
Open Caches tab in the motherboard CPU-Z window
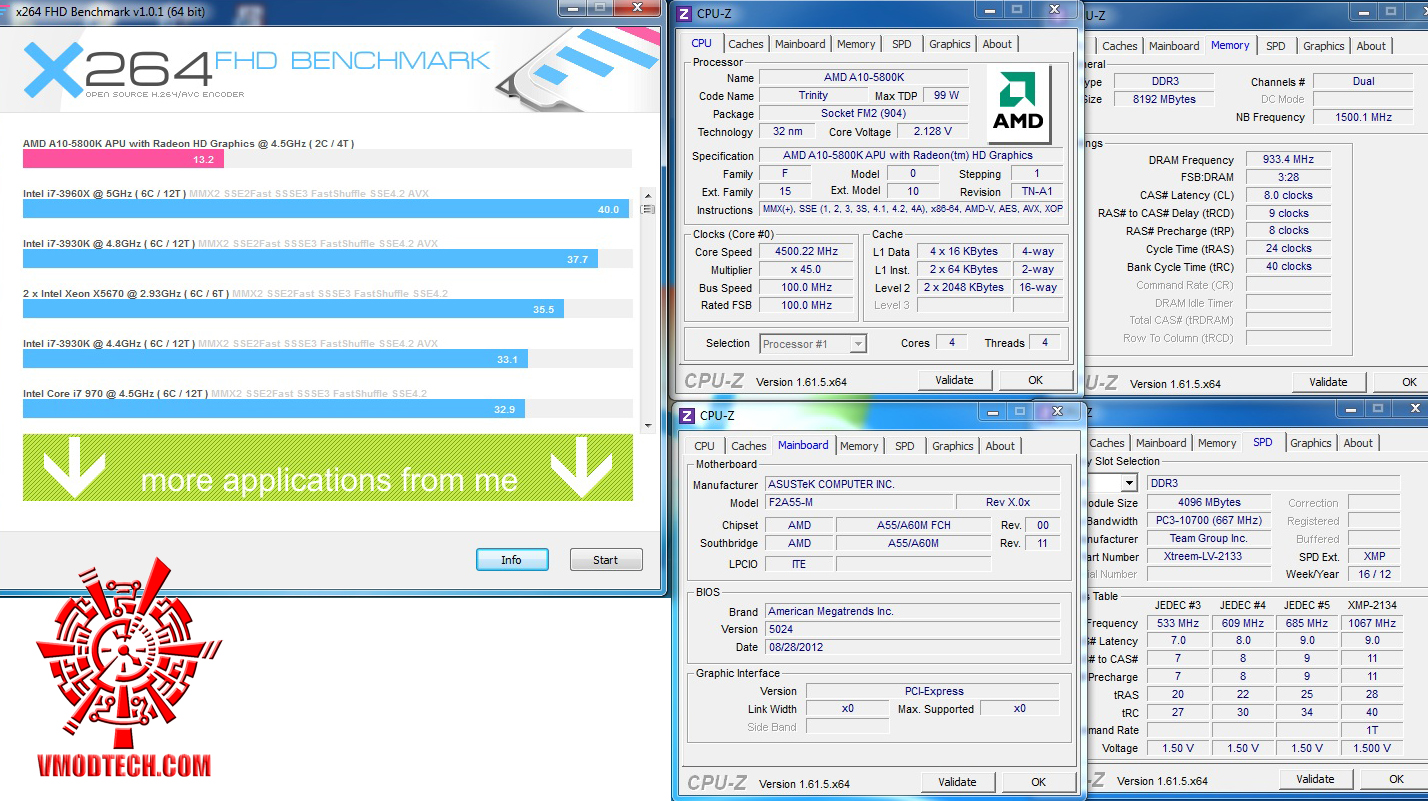(749, 446)
